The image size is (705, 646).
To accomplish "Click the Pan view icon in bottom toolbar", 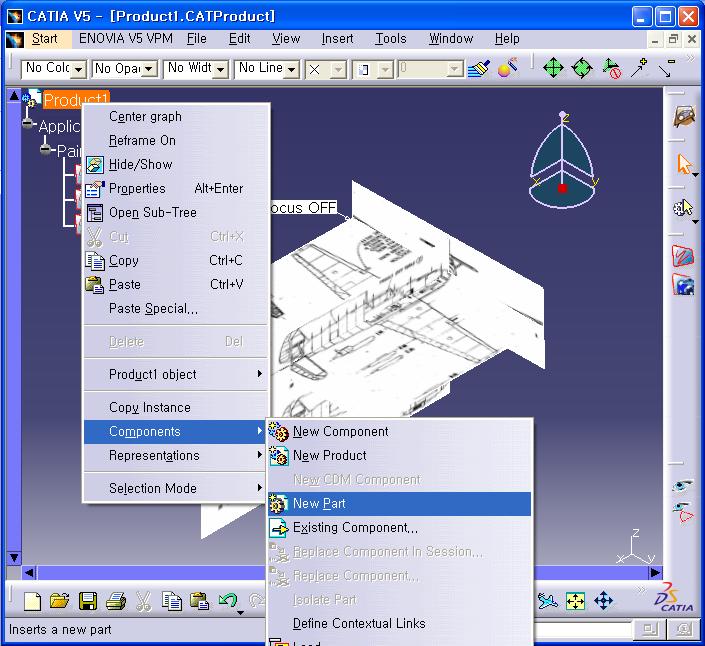I will (603, 601).
